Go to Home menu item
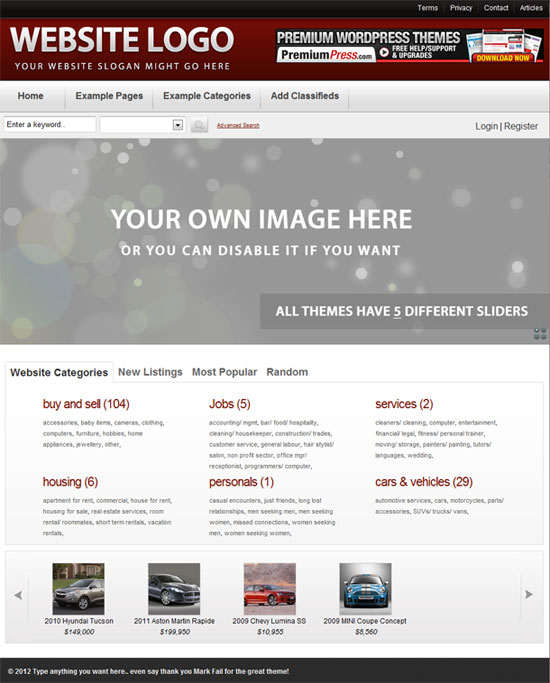 coord(30,96)
